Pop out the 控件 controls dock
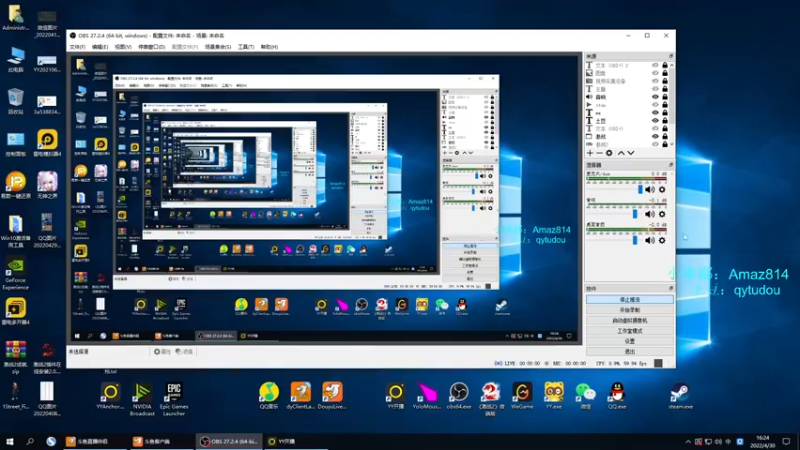The height and width of the screenshot is (450, 800). click(x=671, y=288)
